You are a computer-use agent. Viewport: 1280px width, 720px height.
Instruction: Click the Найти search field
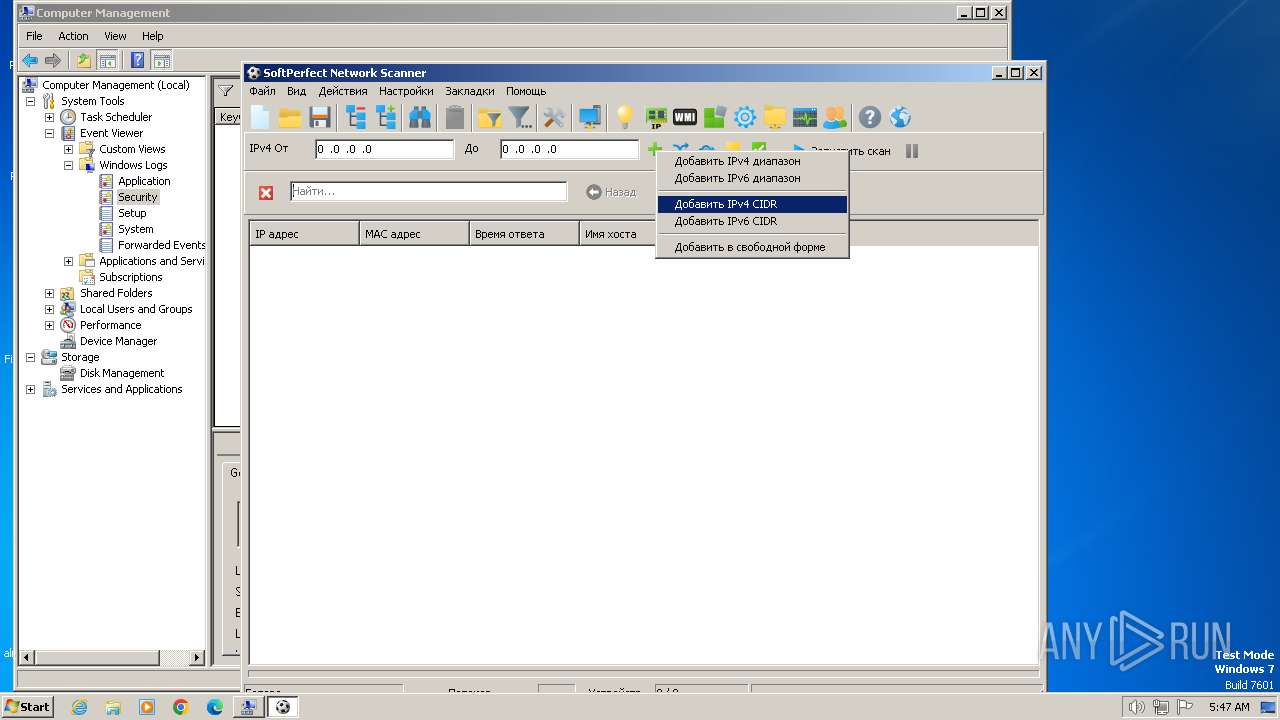(428, 191)
